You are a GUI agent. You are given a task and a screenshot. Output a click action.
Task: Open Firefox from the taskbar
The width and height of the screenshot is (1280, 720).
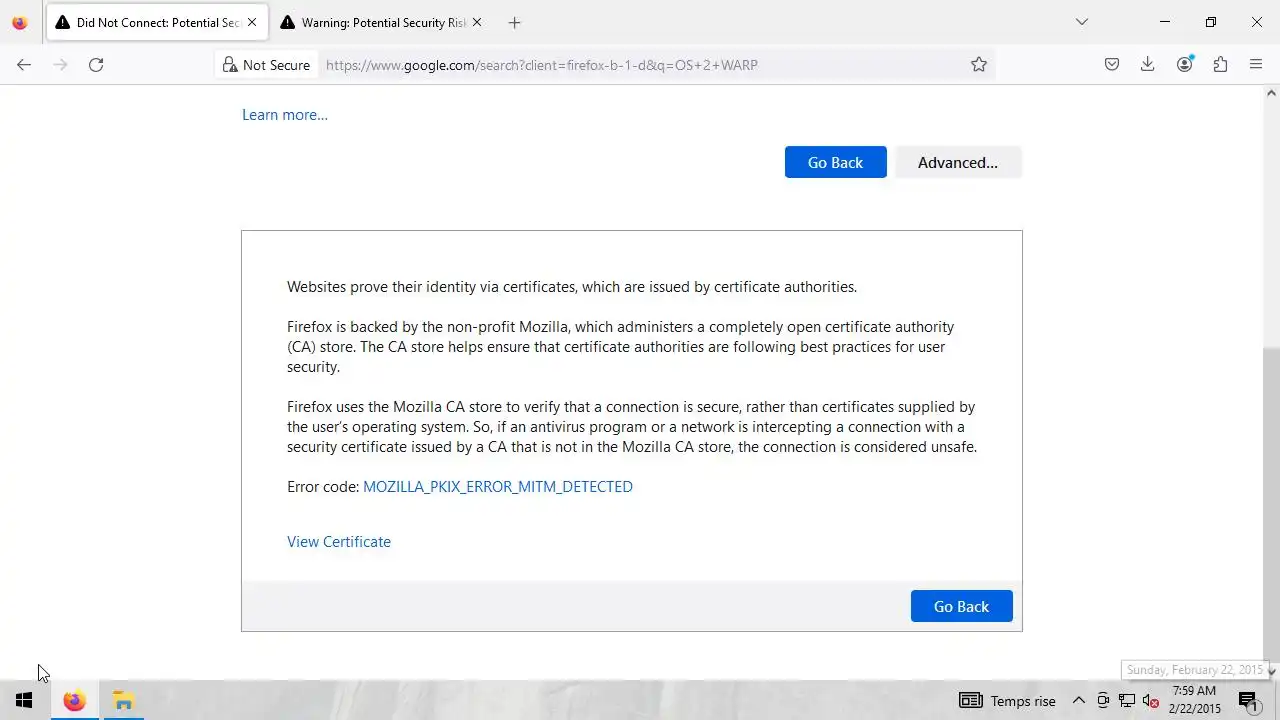(x=74, y=701)
